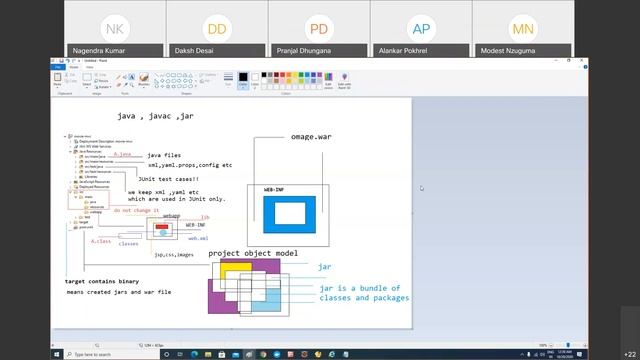This screenshot has width=640, height=360.
Task: Open the shape Fill dropdown
Action: pos(205,81)
